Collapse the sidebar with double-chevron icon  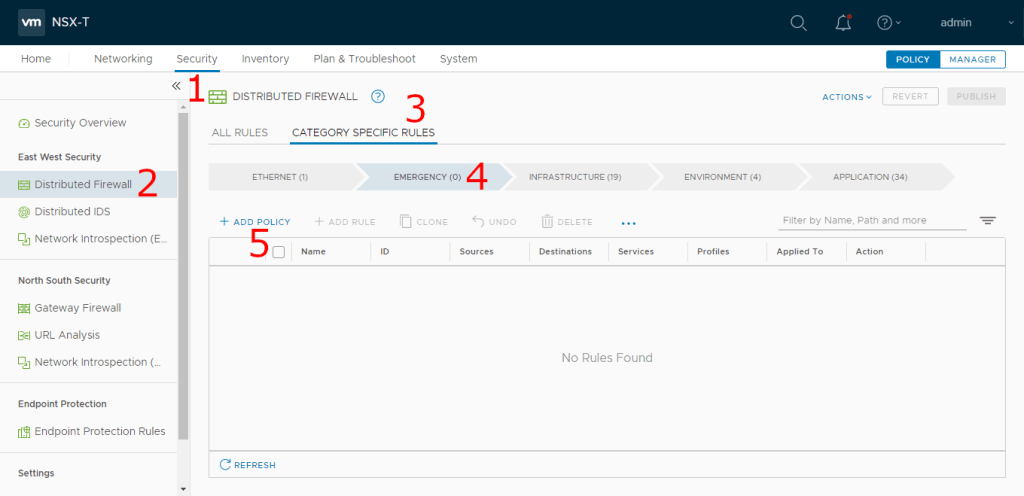pyautogui.click(x=176, y=86)
